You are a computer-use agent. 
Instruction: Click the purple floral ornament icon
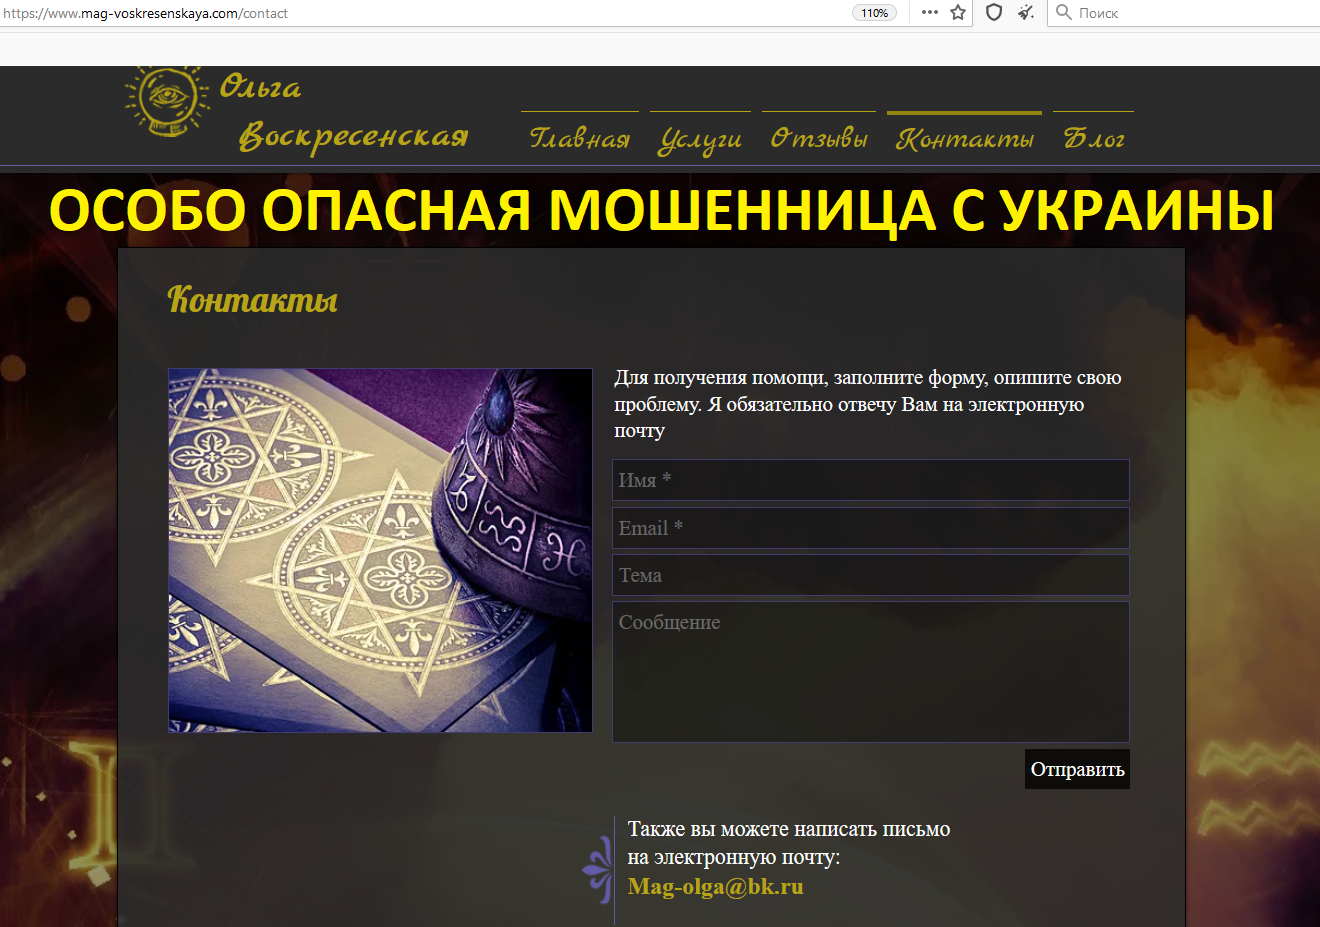(x=598, y=869)
